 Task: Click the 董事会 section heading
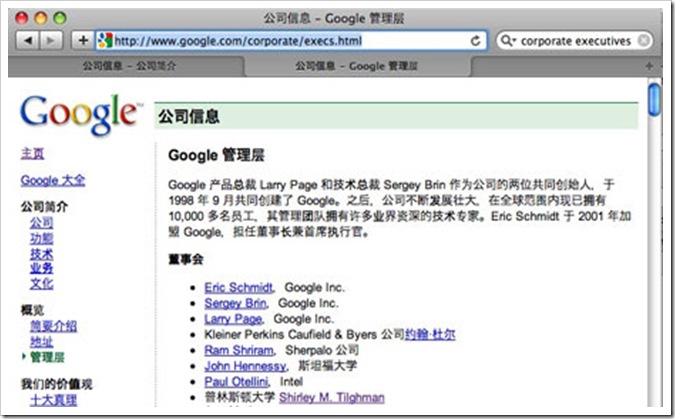[186, 259]
